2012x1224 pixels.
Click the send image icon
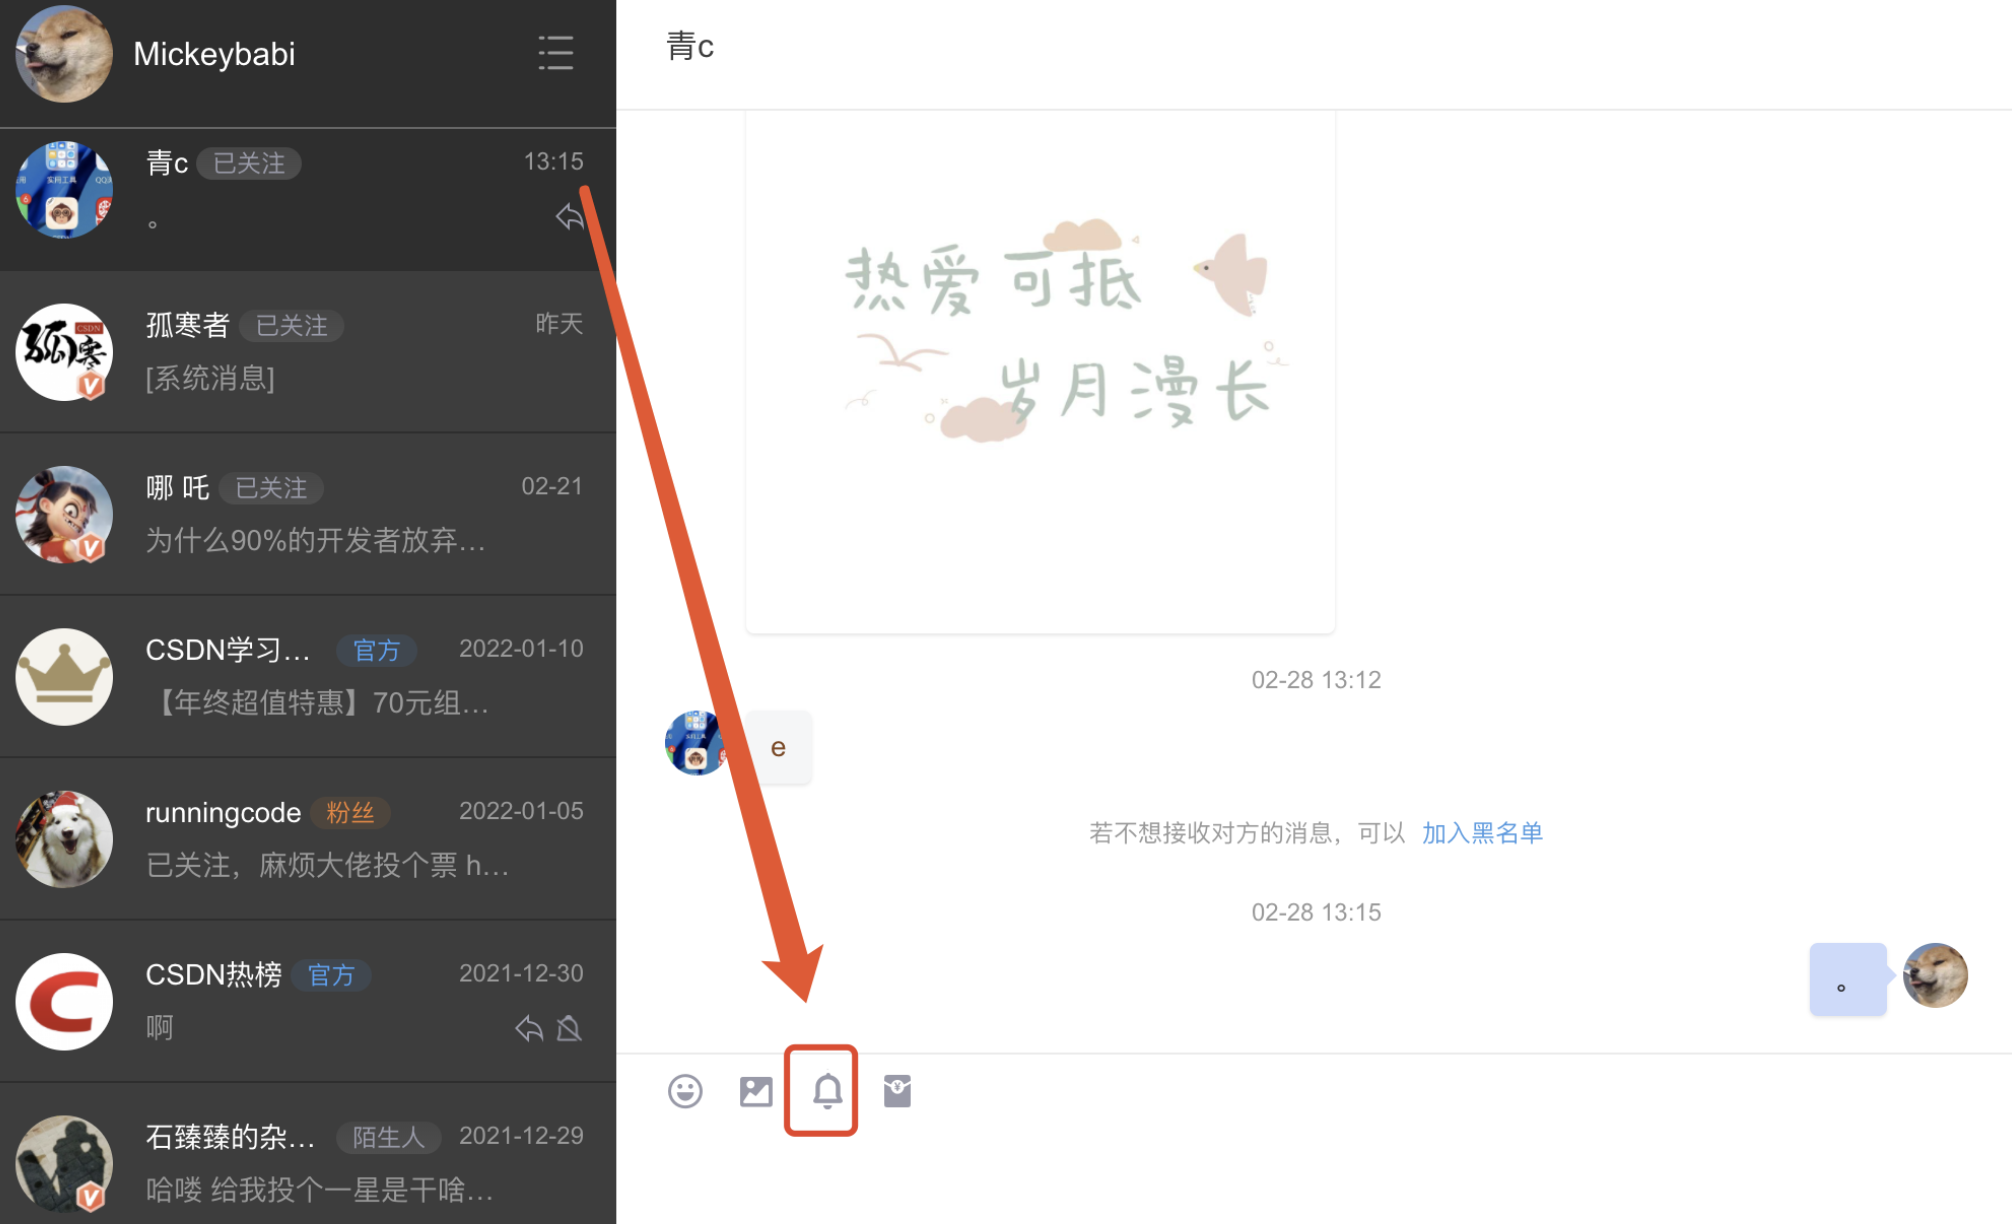pos(756,1091)
